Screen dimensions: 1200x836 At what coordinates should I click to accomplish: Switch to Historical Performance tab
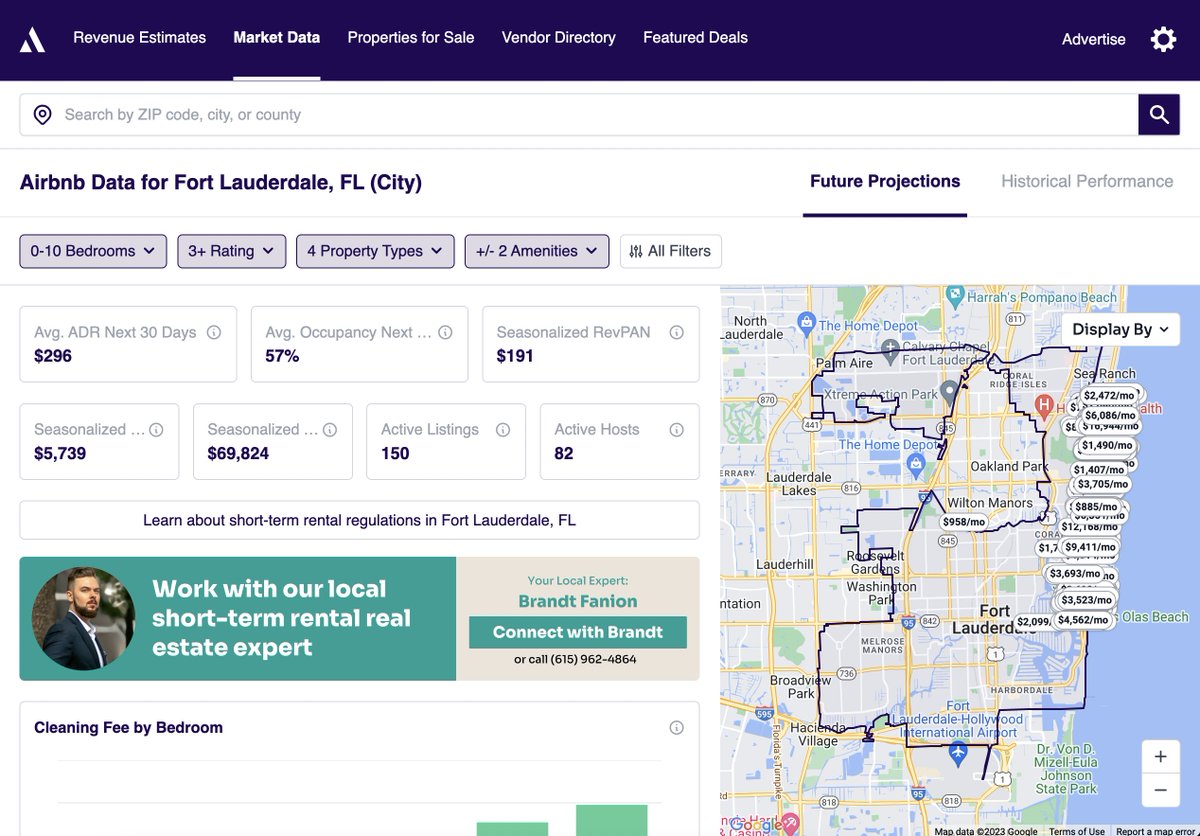pos(1087,182)
